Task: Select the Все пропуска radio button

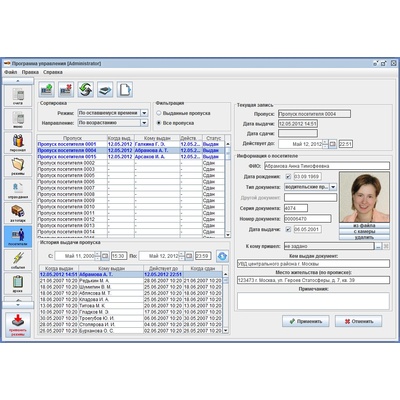Action: [159, 123]
